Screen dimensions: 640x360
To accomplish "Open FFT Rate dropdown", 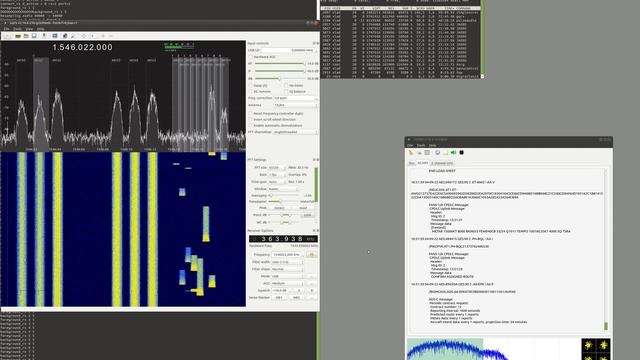I will (277, 175).
